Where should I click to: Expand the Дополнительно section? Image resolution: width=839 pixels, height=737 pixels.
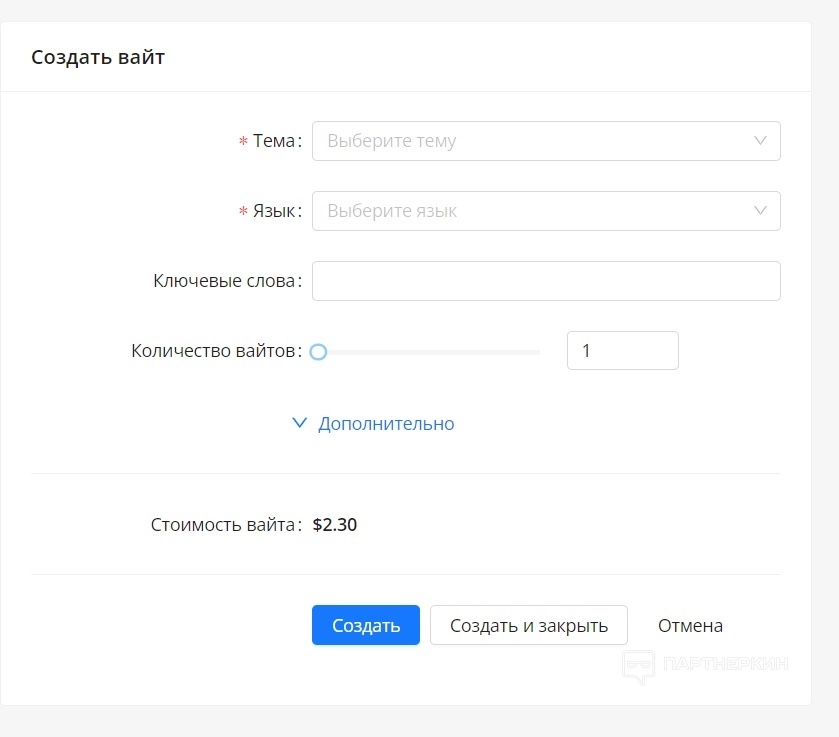[385, 424]
